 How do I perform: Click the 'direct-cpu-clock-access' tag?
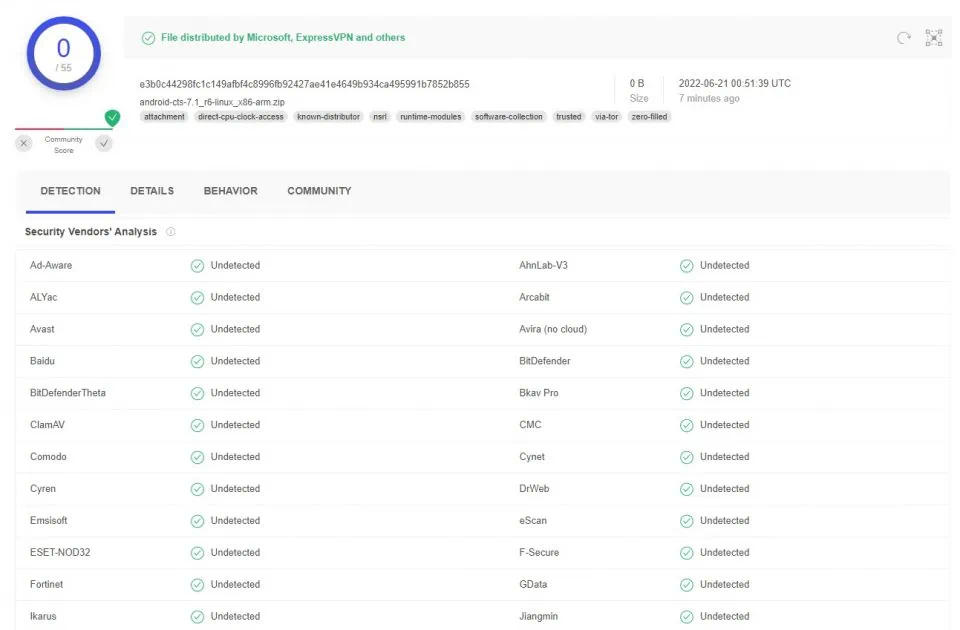(241, 117)
